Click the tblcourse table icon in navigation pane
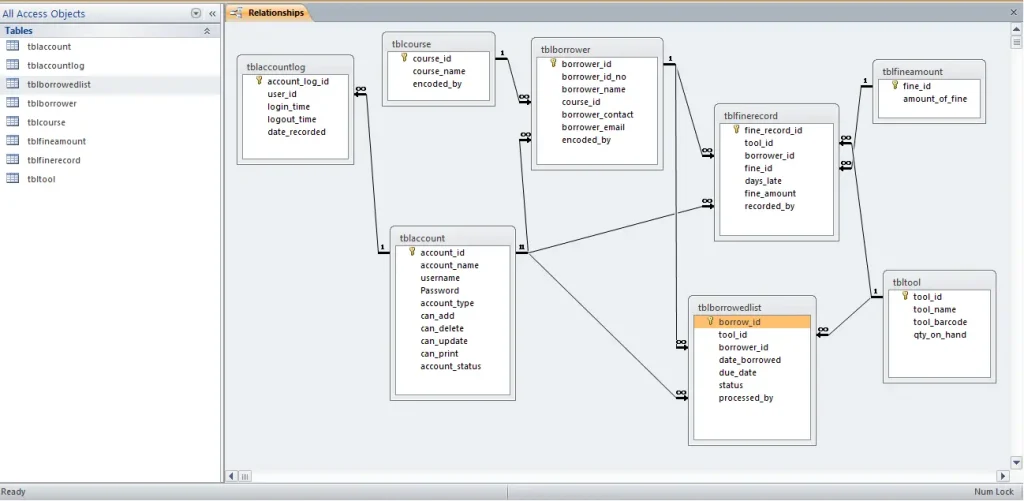1024x501 pixels. point(12,122)
